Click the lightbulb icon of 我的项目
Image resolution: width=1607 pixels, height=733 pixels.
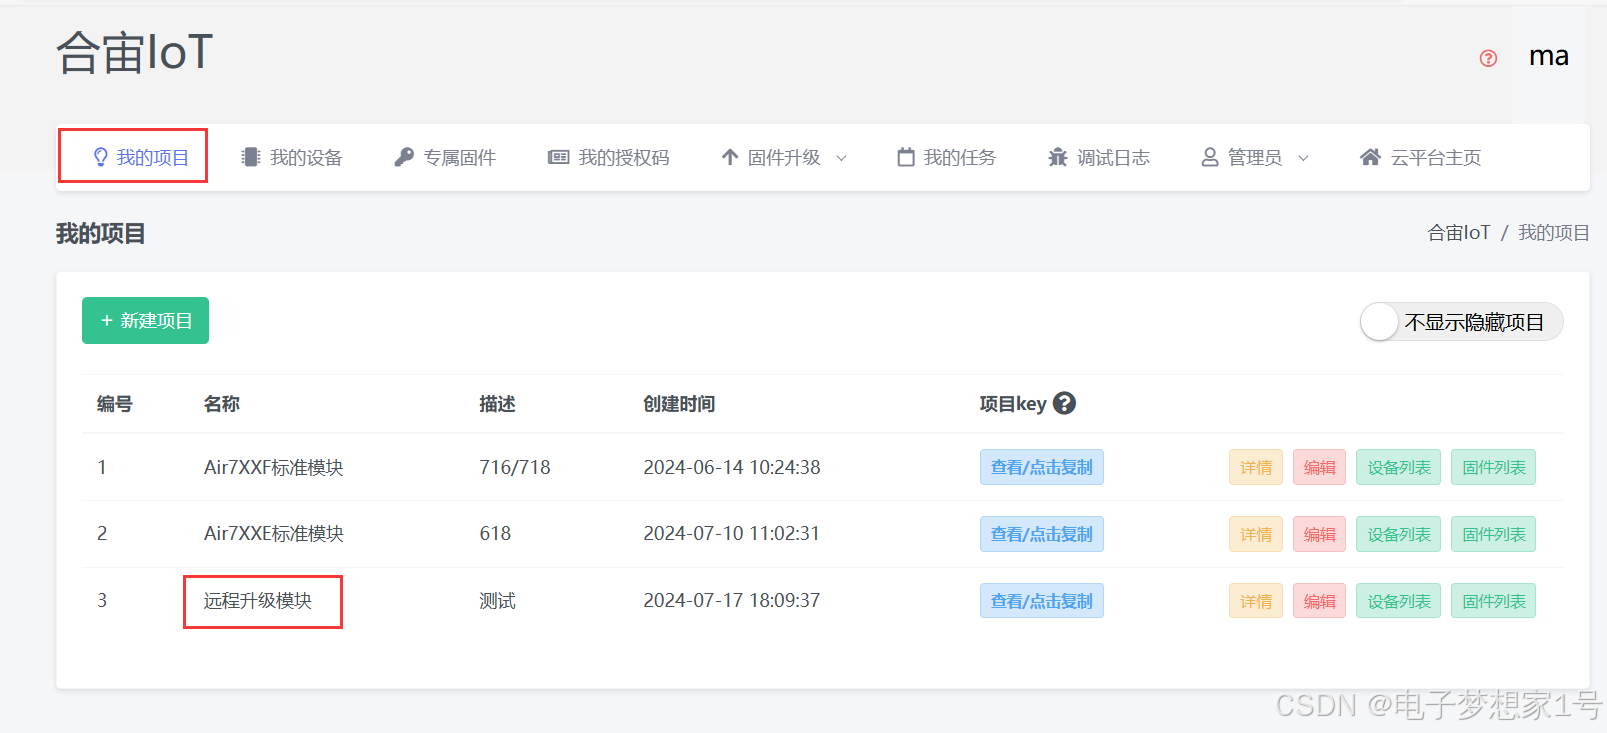pyautogui.click(x=100, y=157)
